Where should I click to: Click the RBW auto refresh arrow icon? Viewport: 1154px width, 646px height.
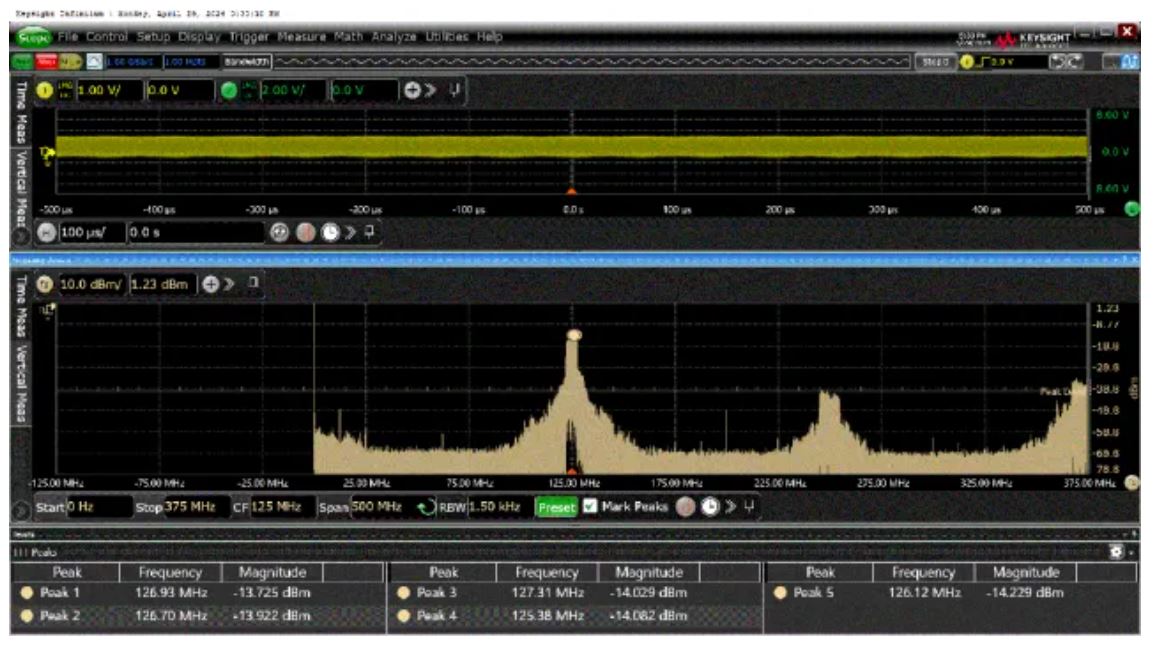(425, 507)
